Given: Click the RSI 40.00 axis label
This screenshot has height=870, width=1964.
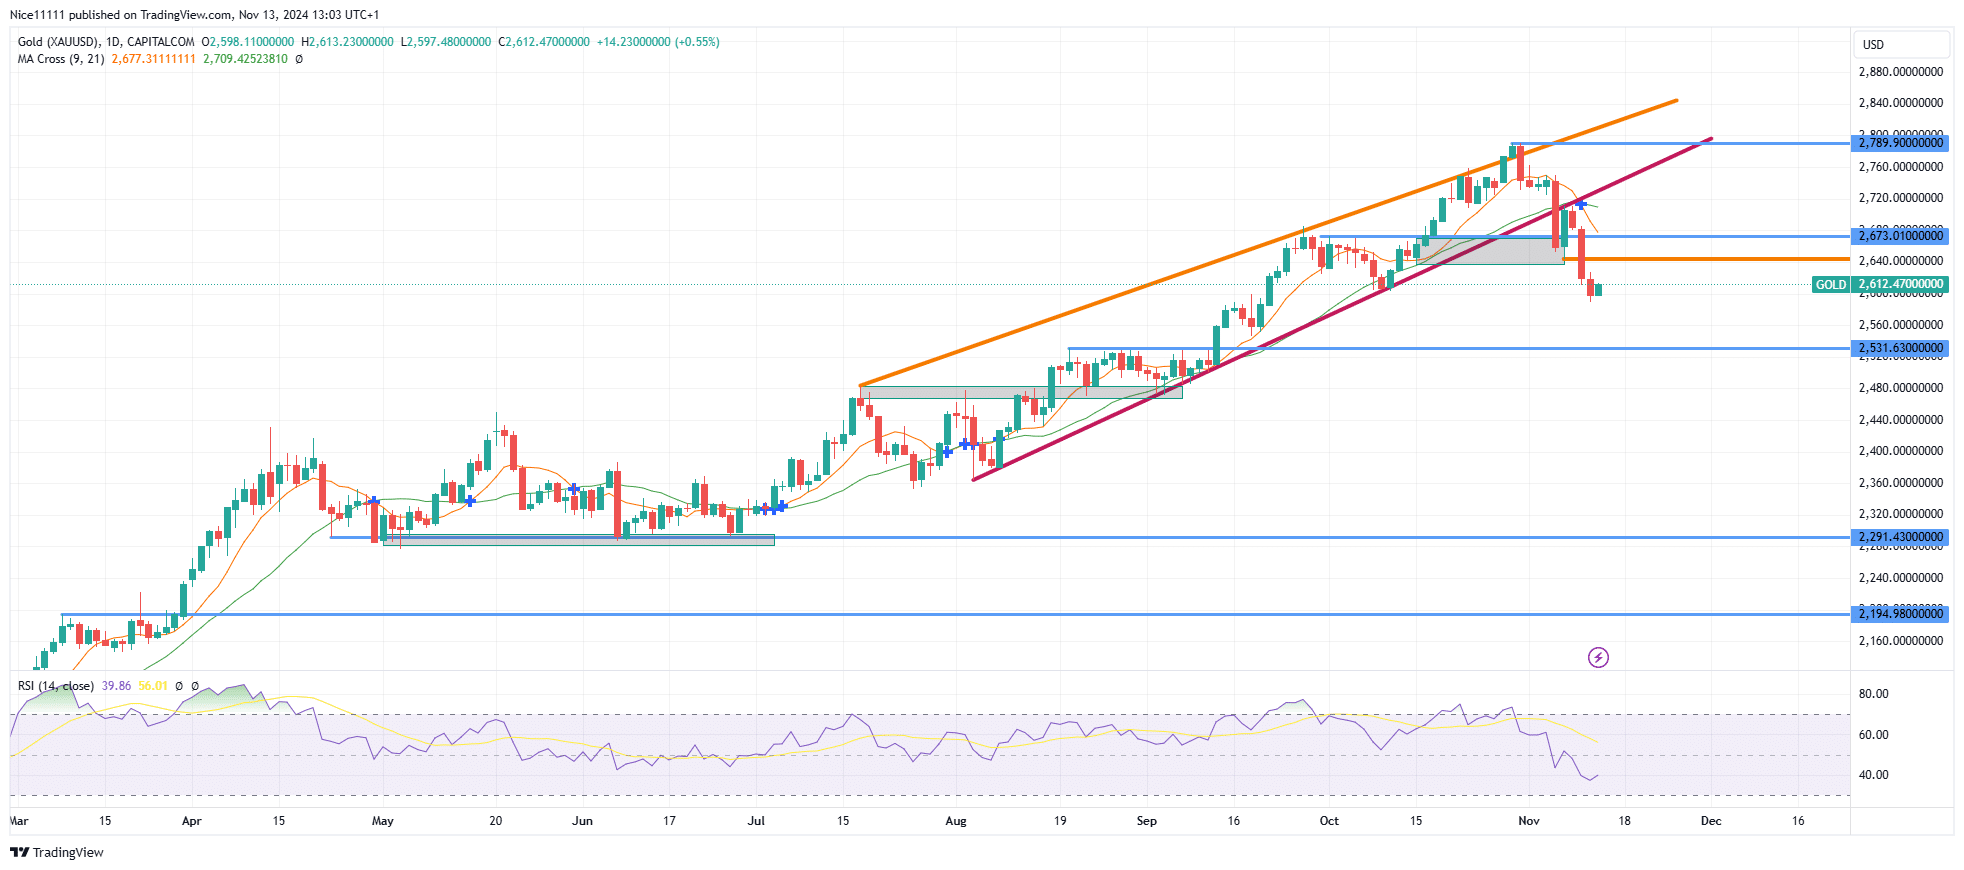Looking at the screenshot, I should [x=1874, y=775].
